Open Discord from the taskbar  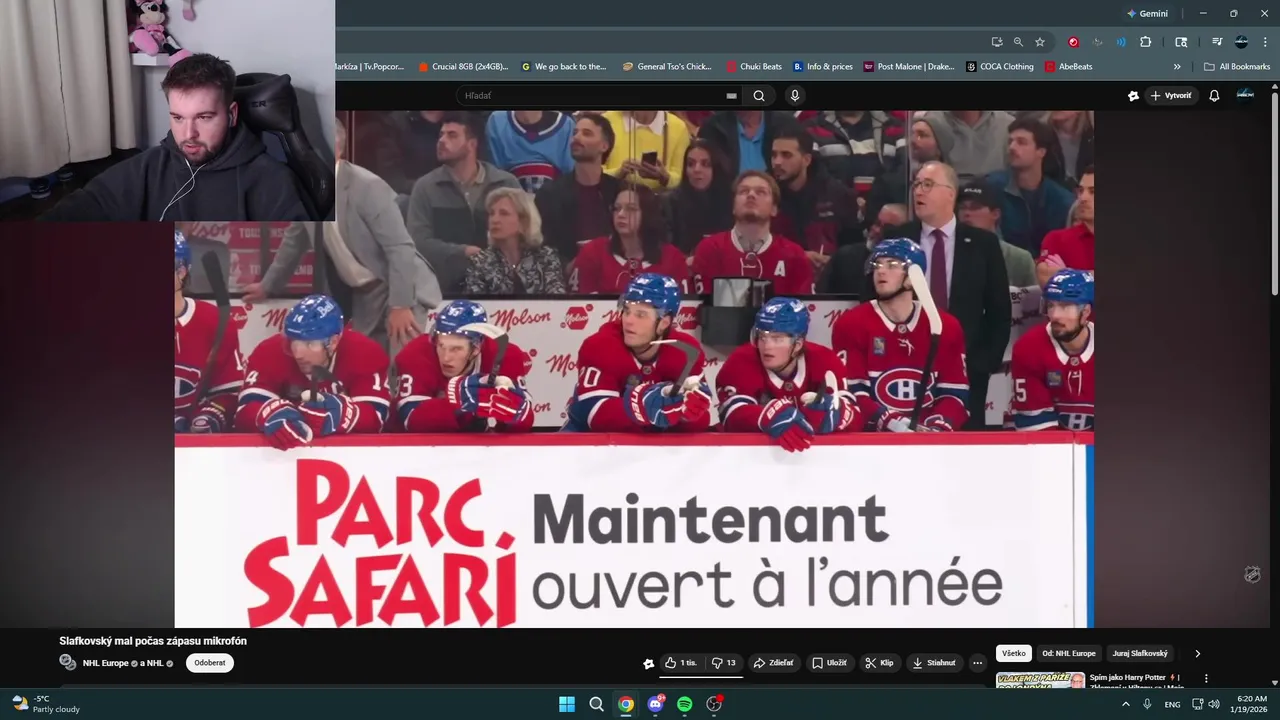[x=655, y=704]
